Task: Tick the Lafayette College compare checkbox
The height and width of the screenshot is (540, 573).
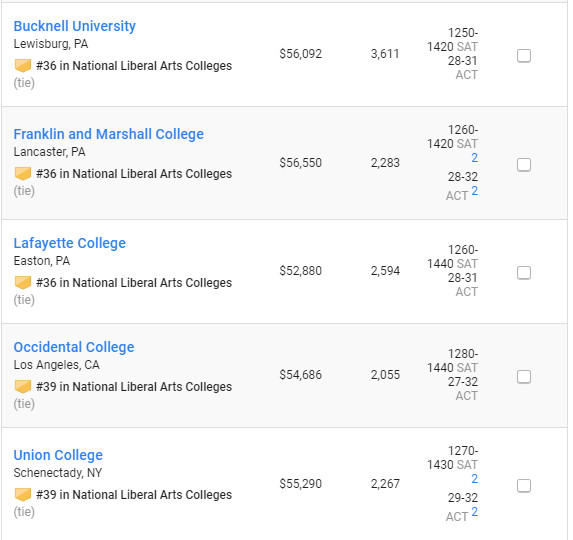Action: [524, 273]
